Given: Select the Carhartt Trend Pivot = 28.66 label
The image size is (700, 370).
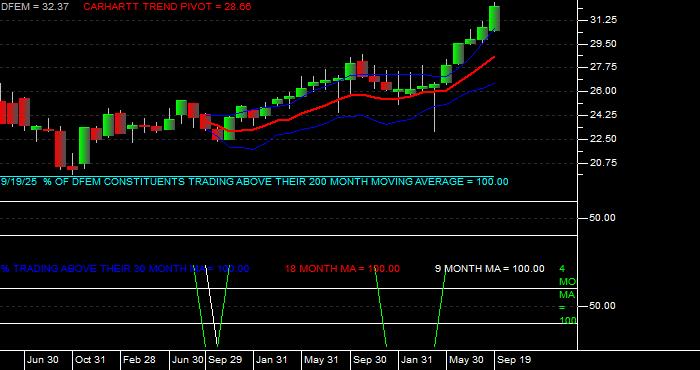Looking at the screenshot, I should coord(167,7).
